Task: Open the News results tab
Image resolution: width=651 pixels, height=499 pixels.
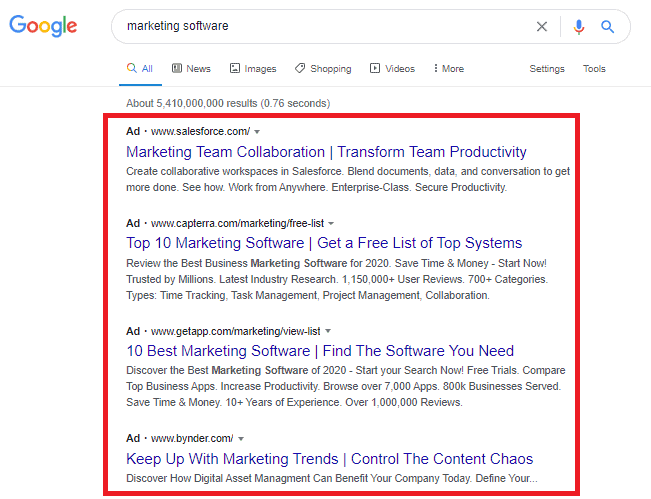Action: click(x=191, y=69)
